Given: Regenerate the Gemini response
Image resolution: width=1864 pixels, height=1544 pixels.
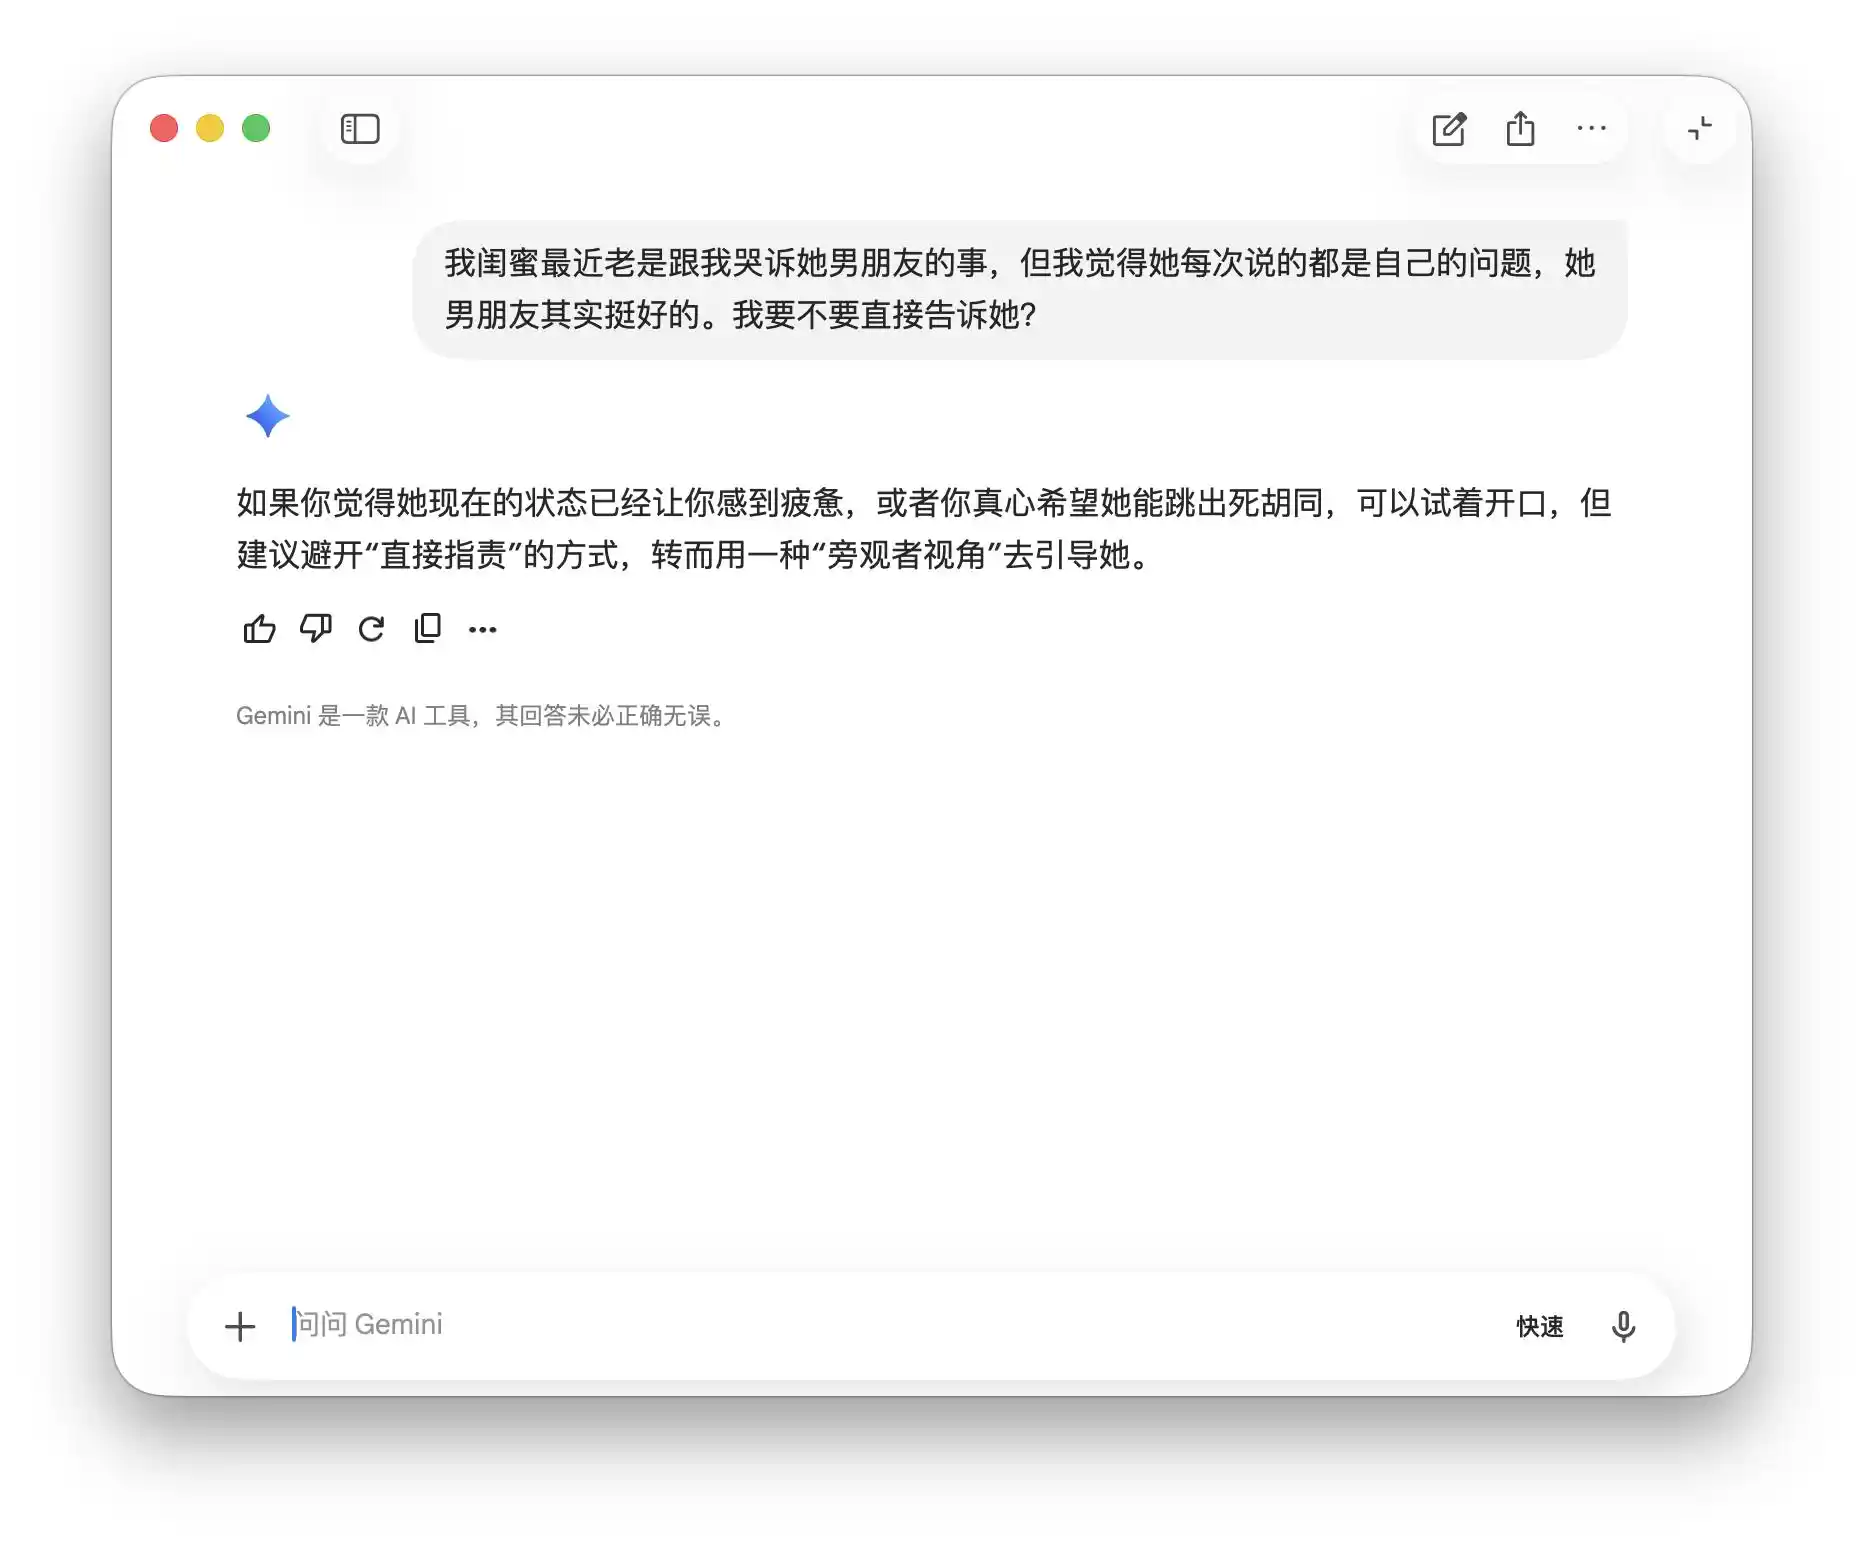Looking at the screenshot, I should (x=372, y=628).
